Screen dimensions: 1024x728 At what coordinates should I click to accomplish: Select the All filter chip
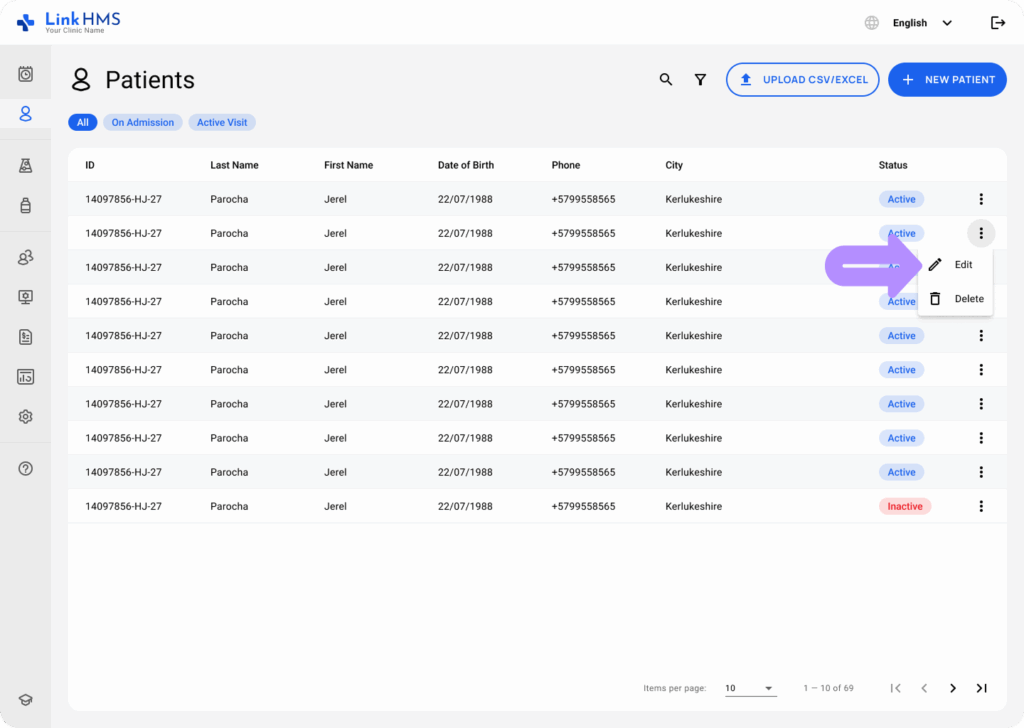tap(82, 122)
